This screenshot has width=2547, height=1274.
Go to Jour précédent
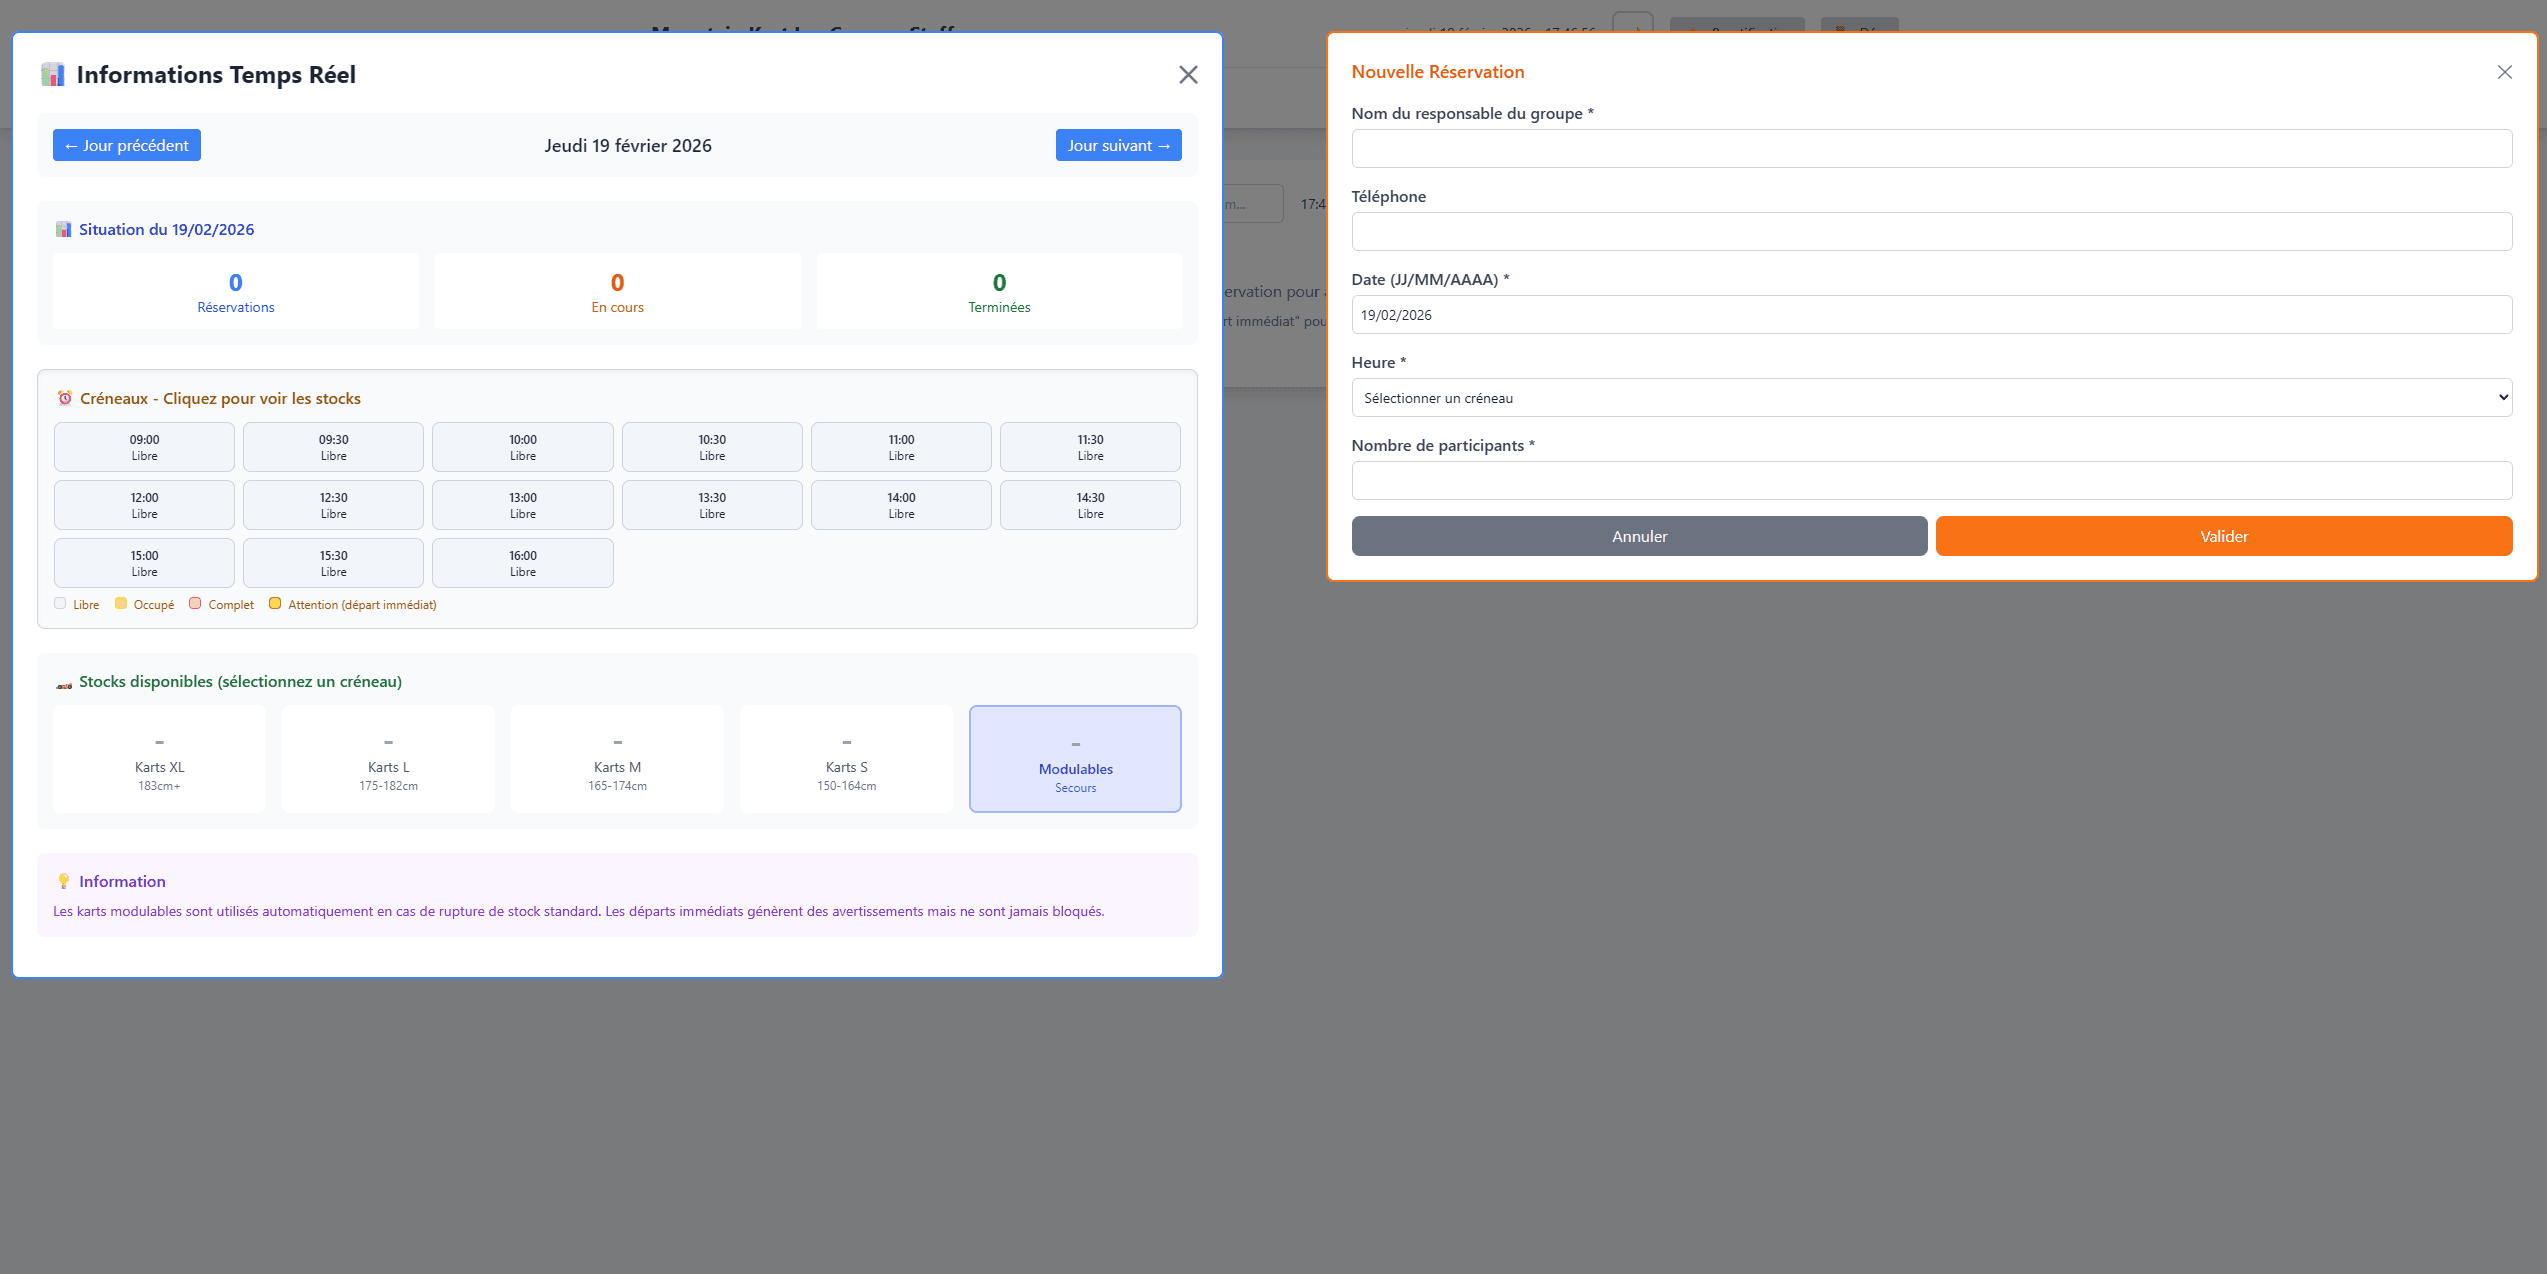pos(127,145)
